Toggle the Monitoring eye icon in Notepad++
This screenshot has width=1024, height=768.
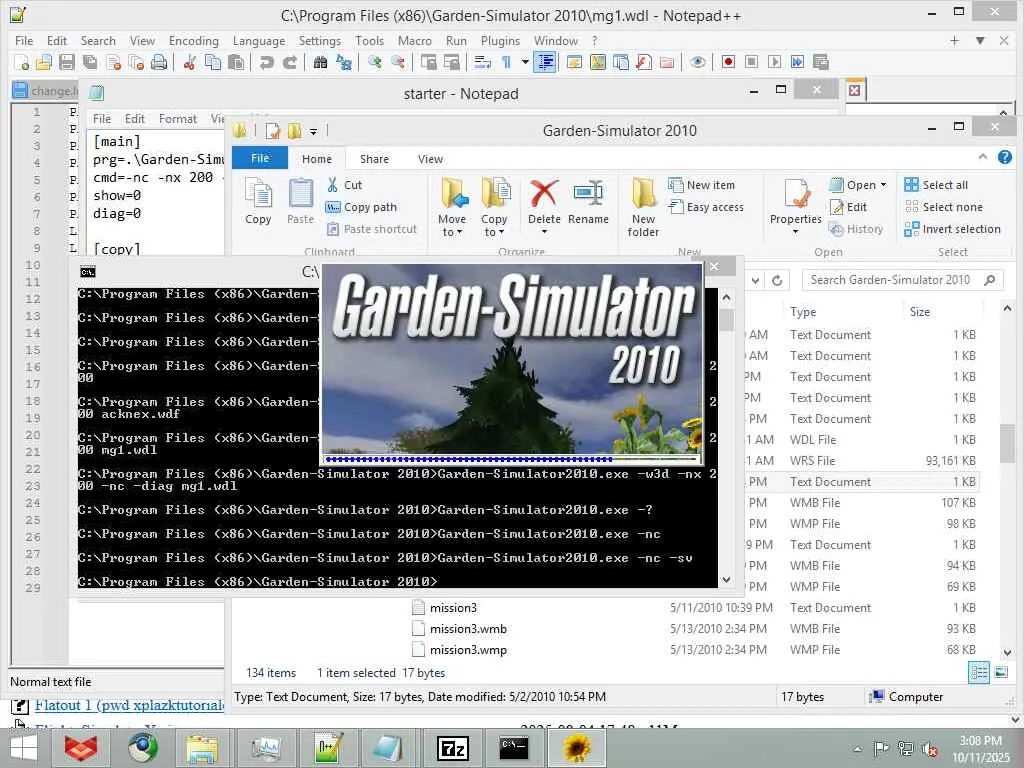click(x=697, y=62)
